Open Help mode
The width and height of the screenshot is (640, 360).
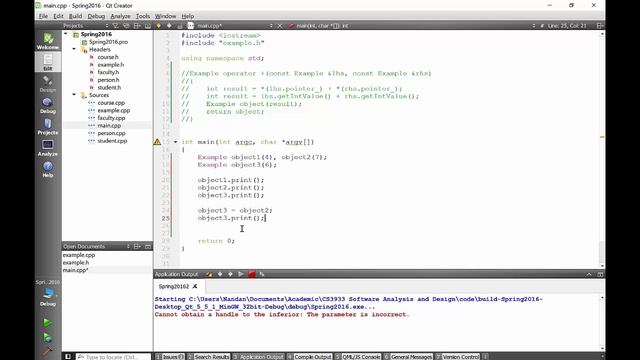(48, 169)
